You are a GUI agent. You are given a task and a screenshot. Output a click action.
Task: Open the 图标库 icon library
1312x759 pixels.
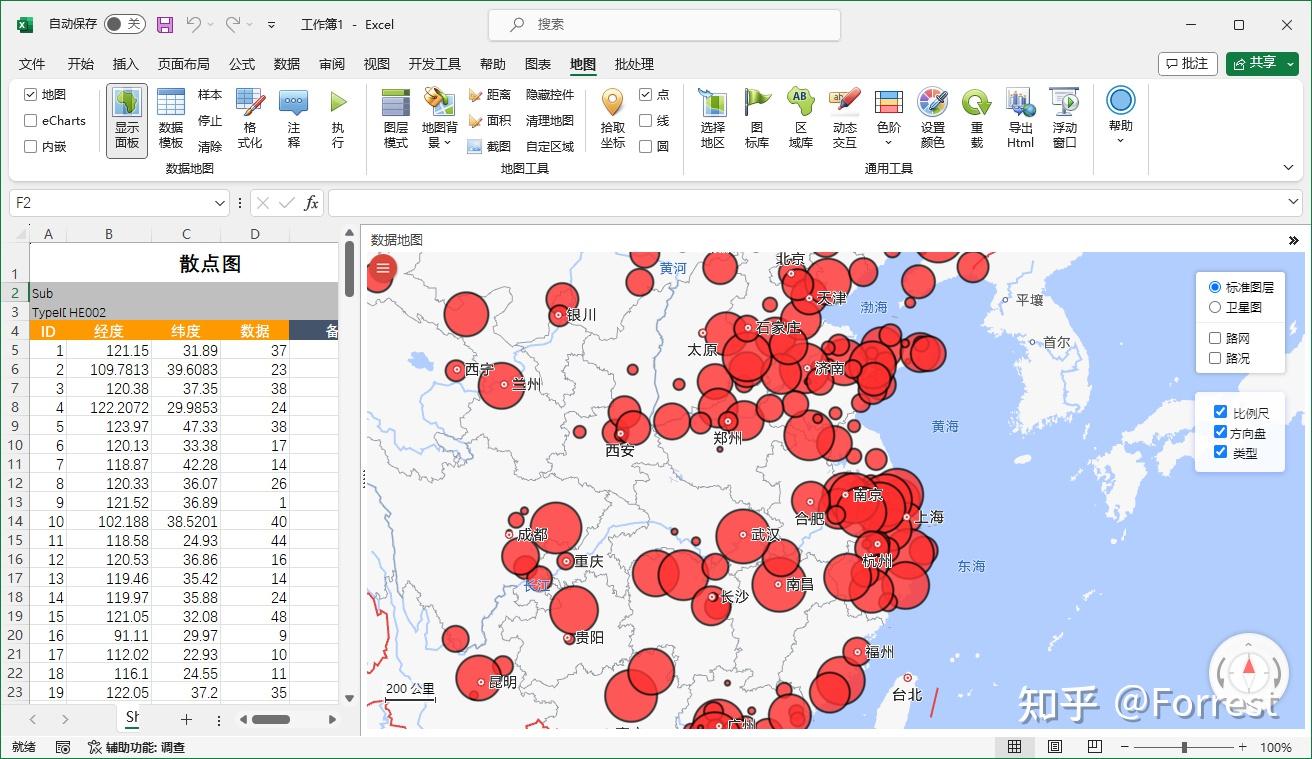tap(757, 120)
